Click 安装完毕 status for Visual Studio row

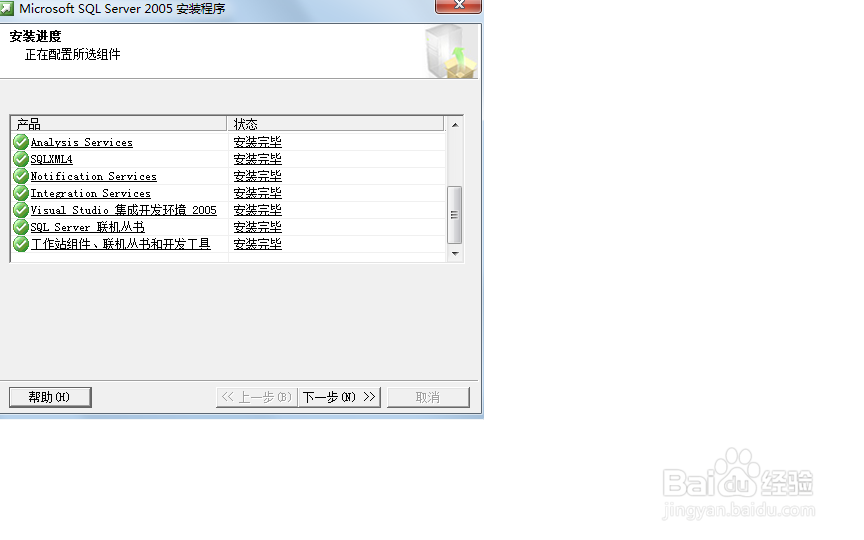(257, 210)
